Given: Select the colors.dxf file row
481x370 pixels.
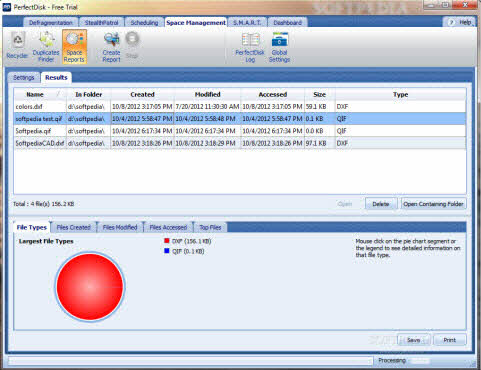Looking at the screenshot, I should click(240, 107).
